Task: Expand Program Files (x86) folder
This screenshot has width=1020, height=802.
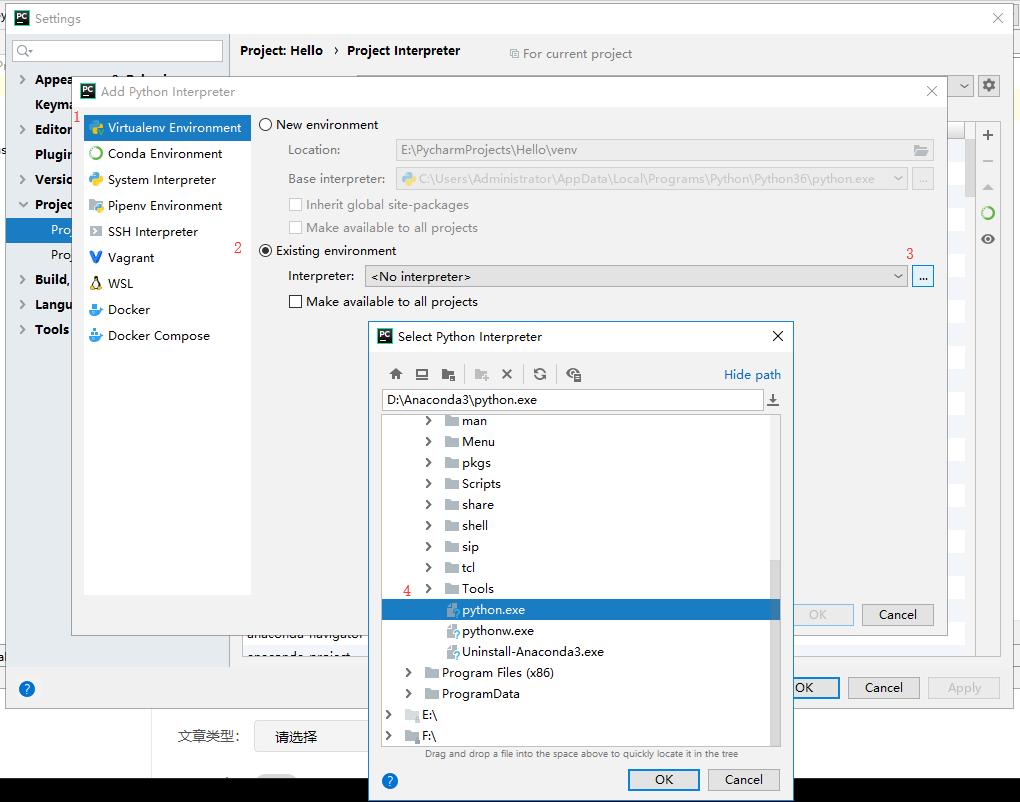Action: [x=408, y=673]
